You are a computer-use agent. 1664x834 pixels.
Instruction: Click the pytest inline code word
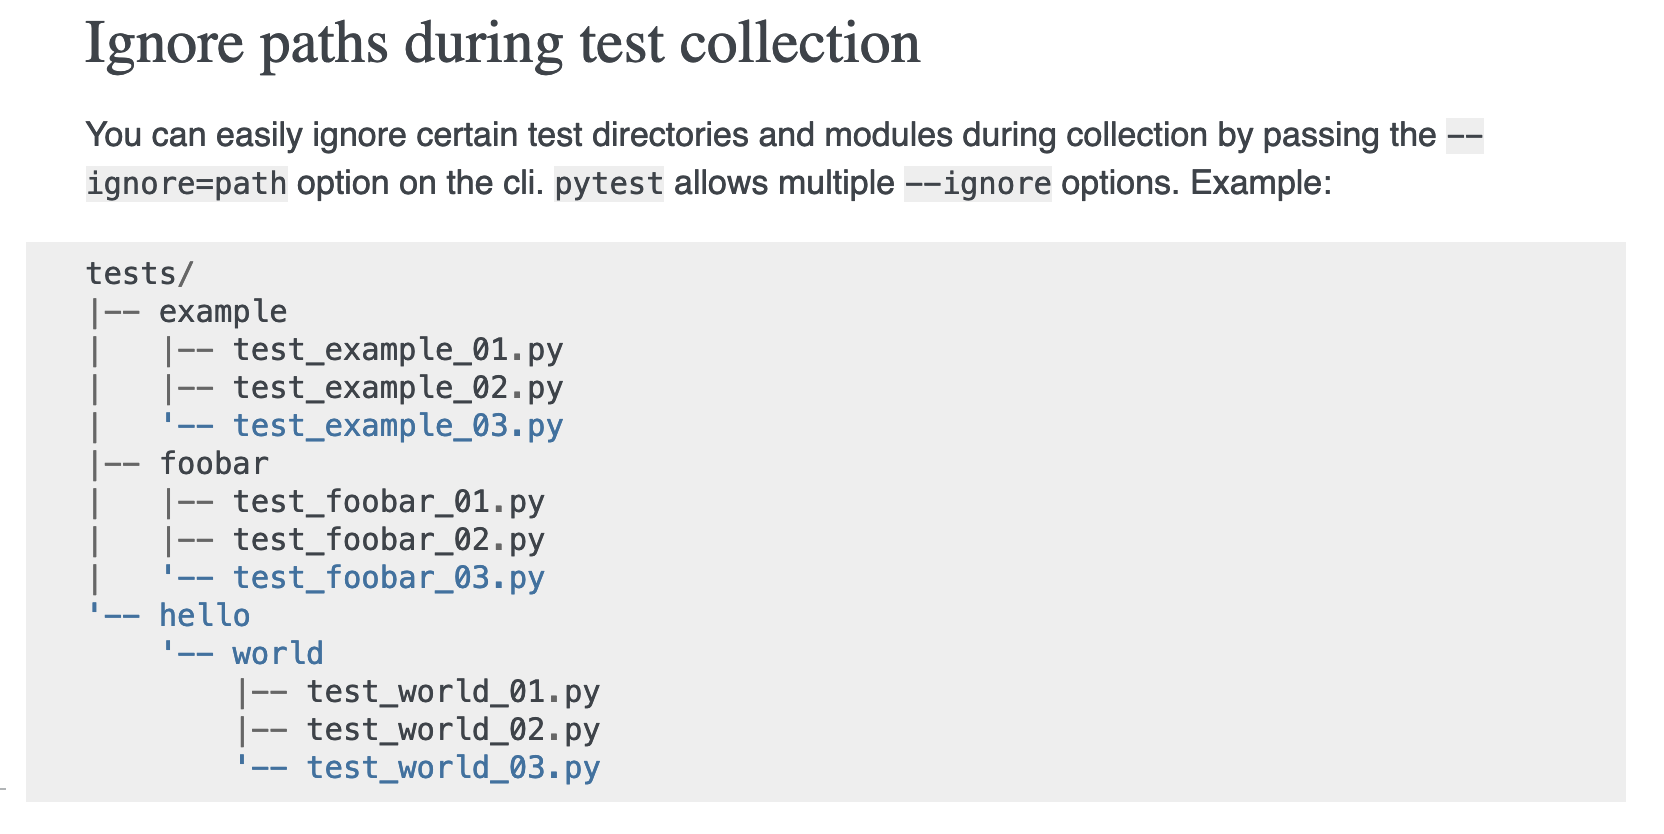pos(609,184)
